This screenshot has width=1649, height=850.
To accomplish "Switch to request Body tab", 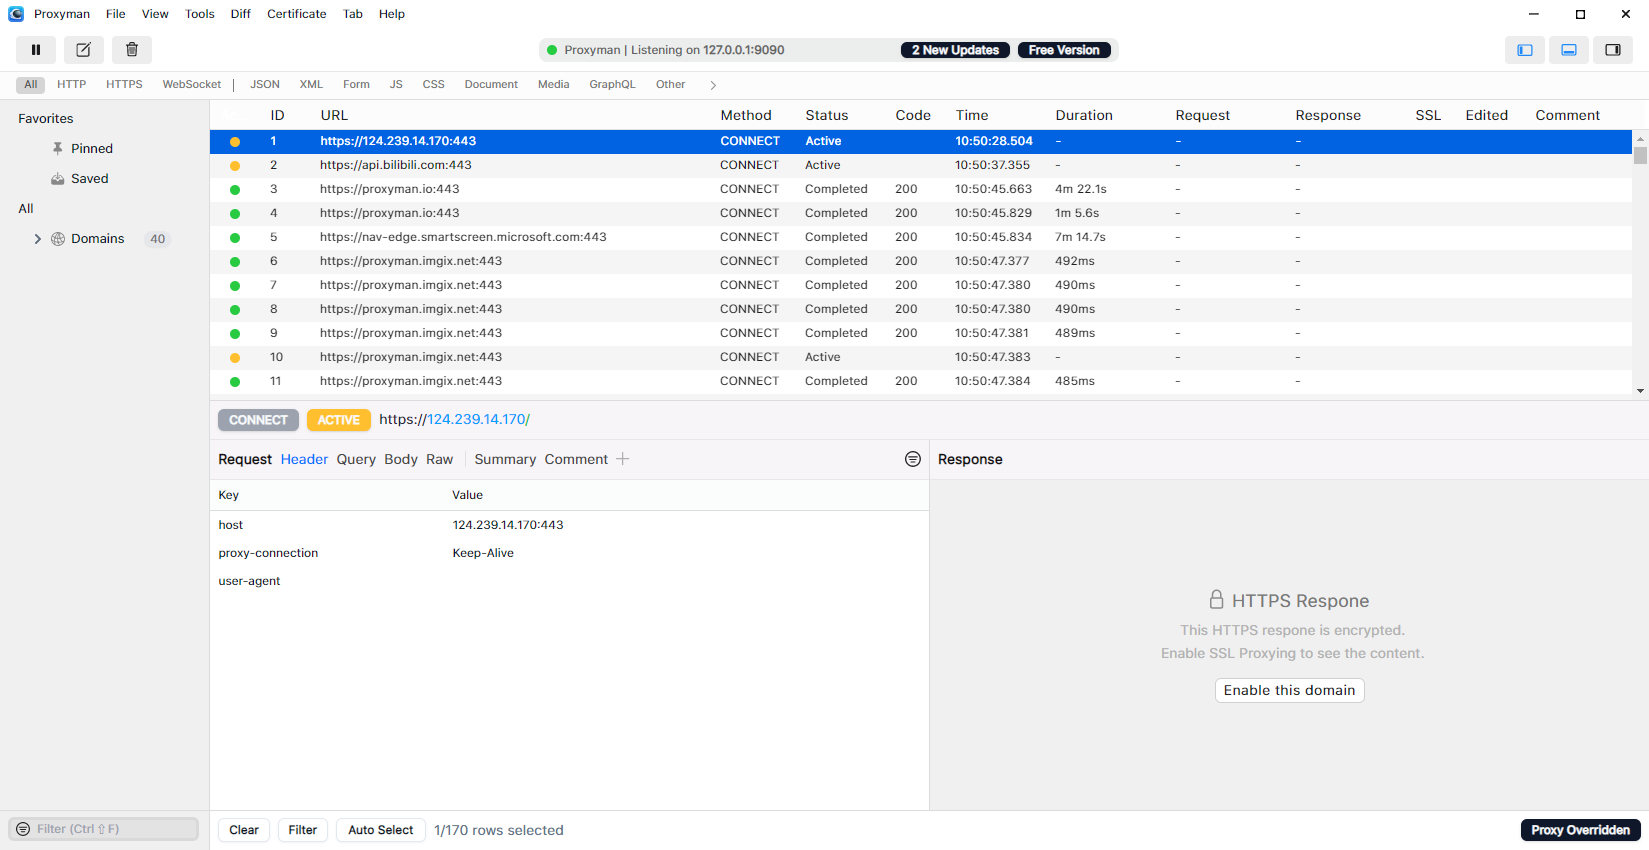I will pos(401,459).
